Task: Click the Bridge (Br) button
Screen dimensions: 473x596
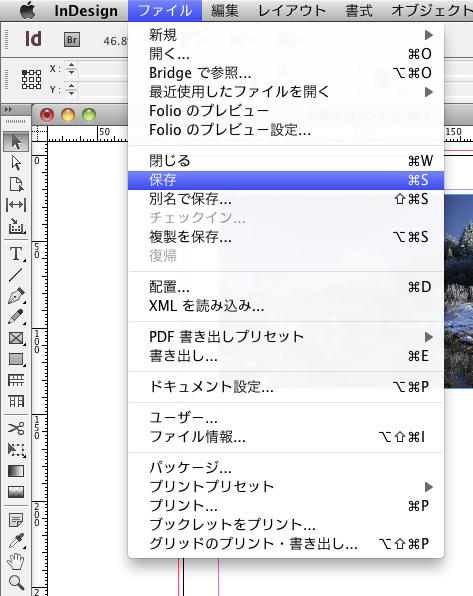Action: (72, 40)
